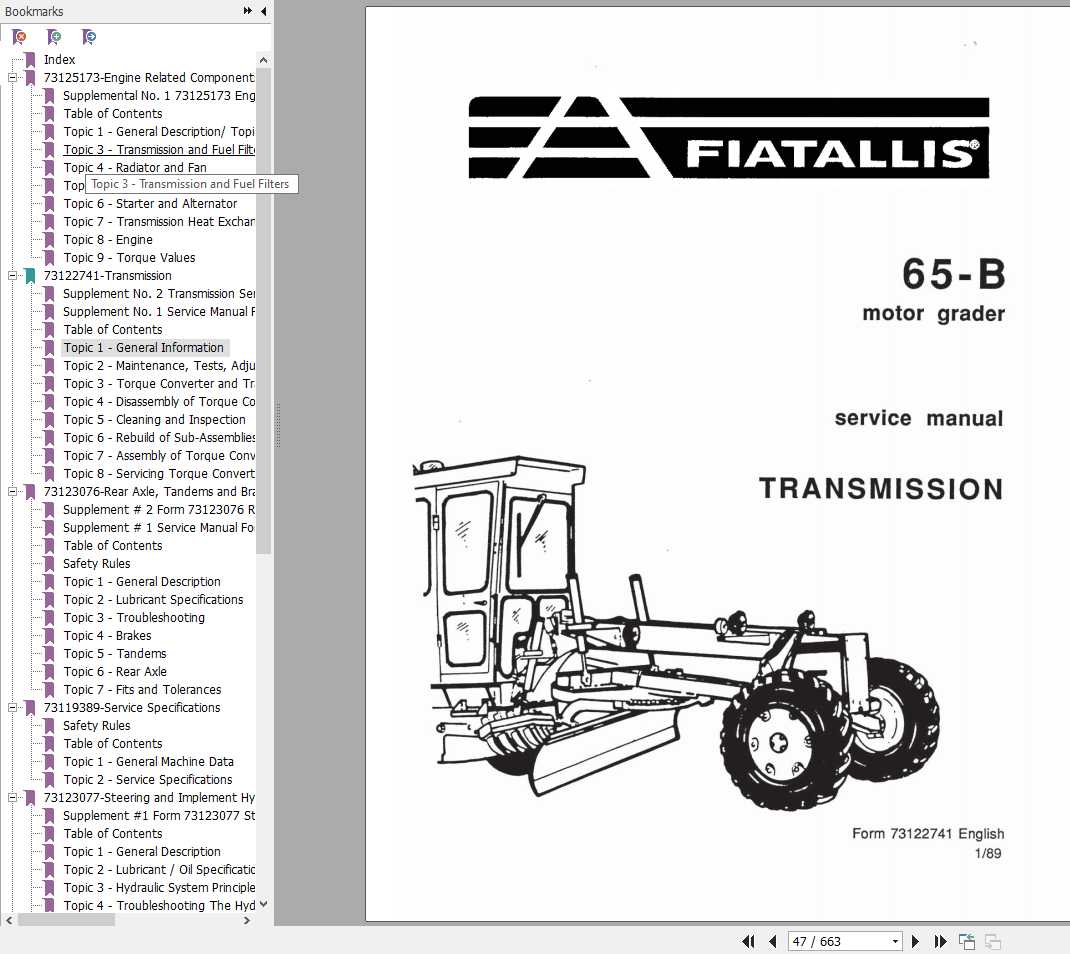Collapse the 73123077-Steering and Implement node

12,798
